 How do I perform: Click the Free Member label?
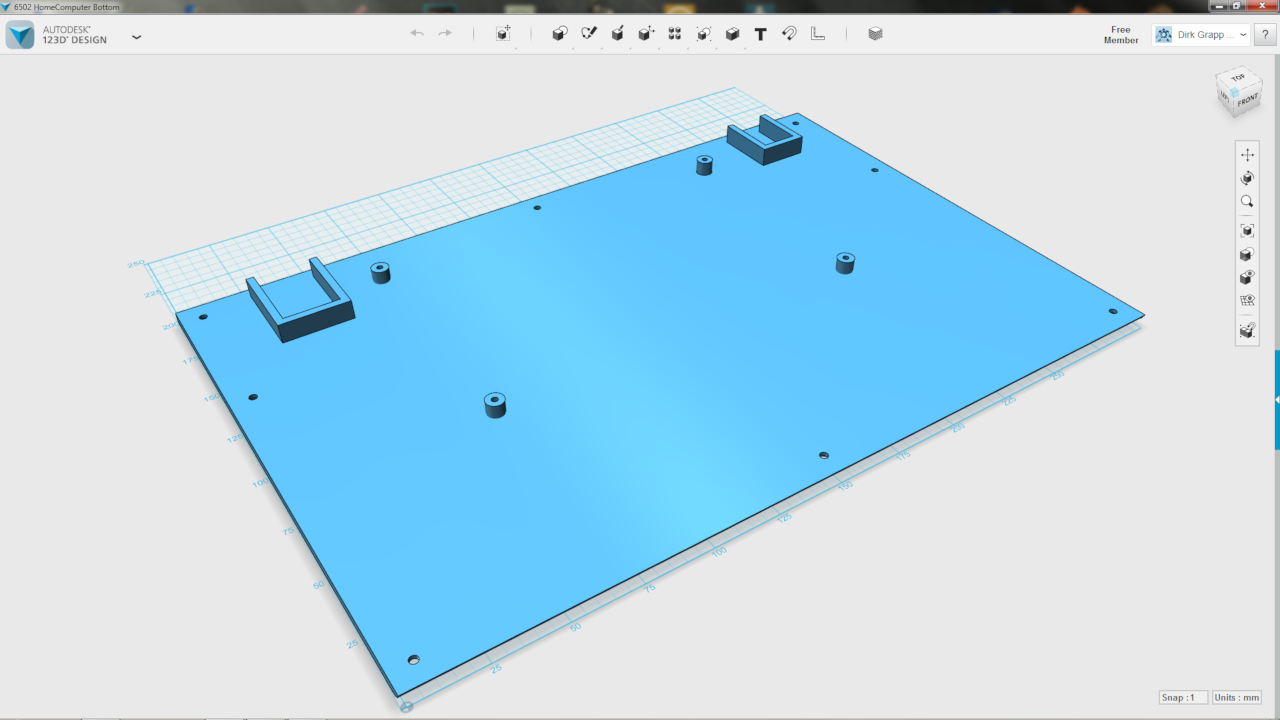(1121, 35)
